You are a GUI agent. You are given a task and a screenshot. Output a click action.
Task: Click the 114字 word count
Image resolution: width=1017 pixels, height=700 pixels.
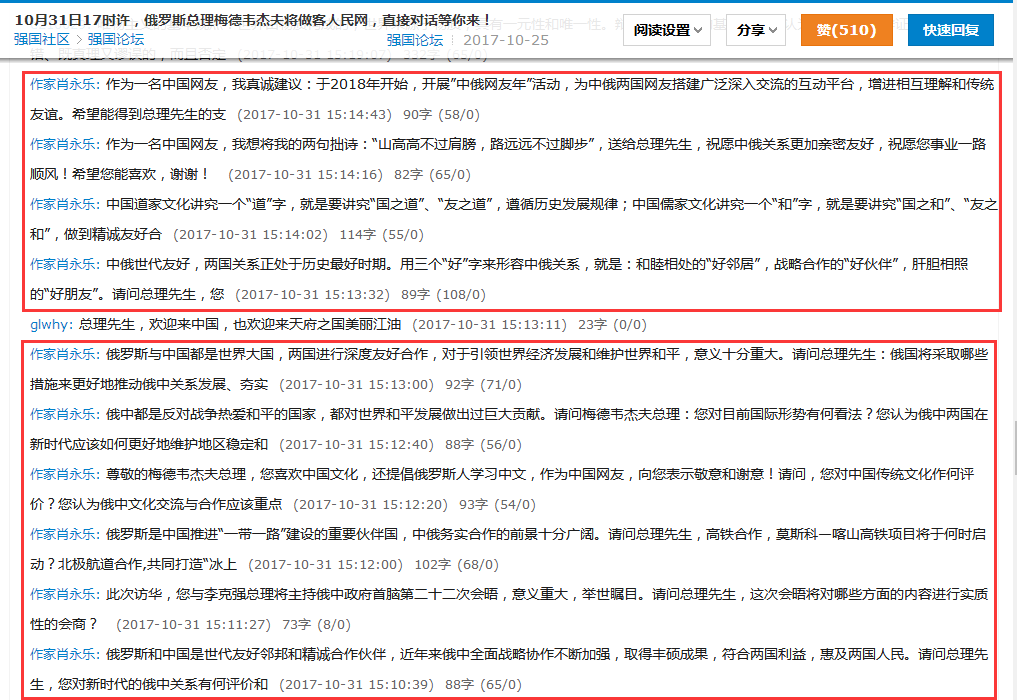[x=357, y=235]
